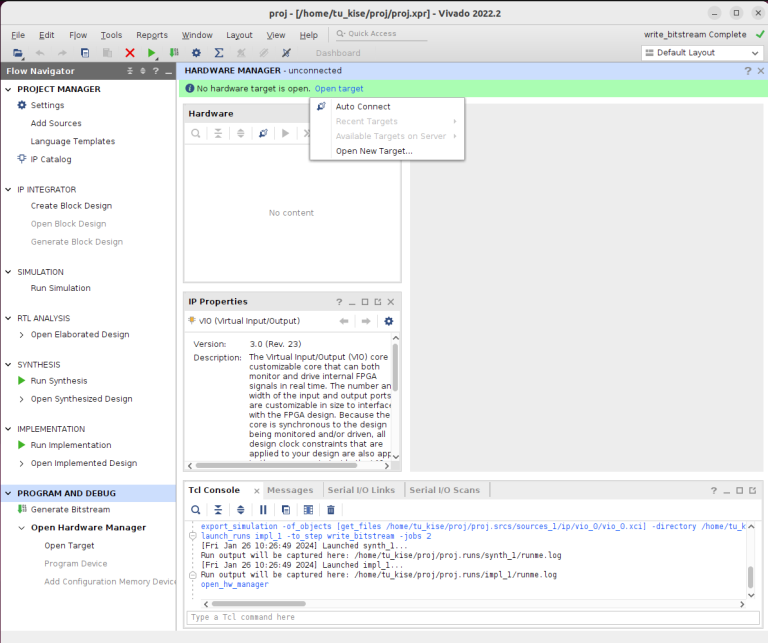
Task: Open the Reports menu
Action: pyautogui.click(x=152, y=35)
